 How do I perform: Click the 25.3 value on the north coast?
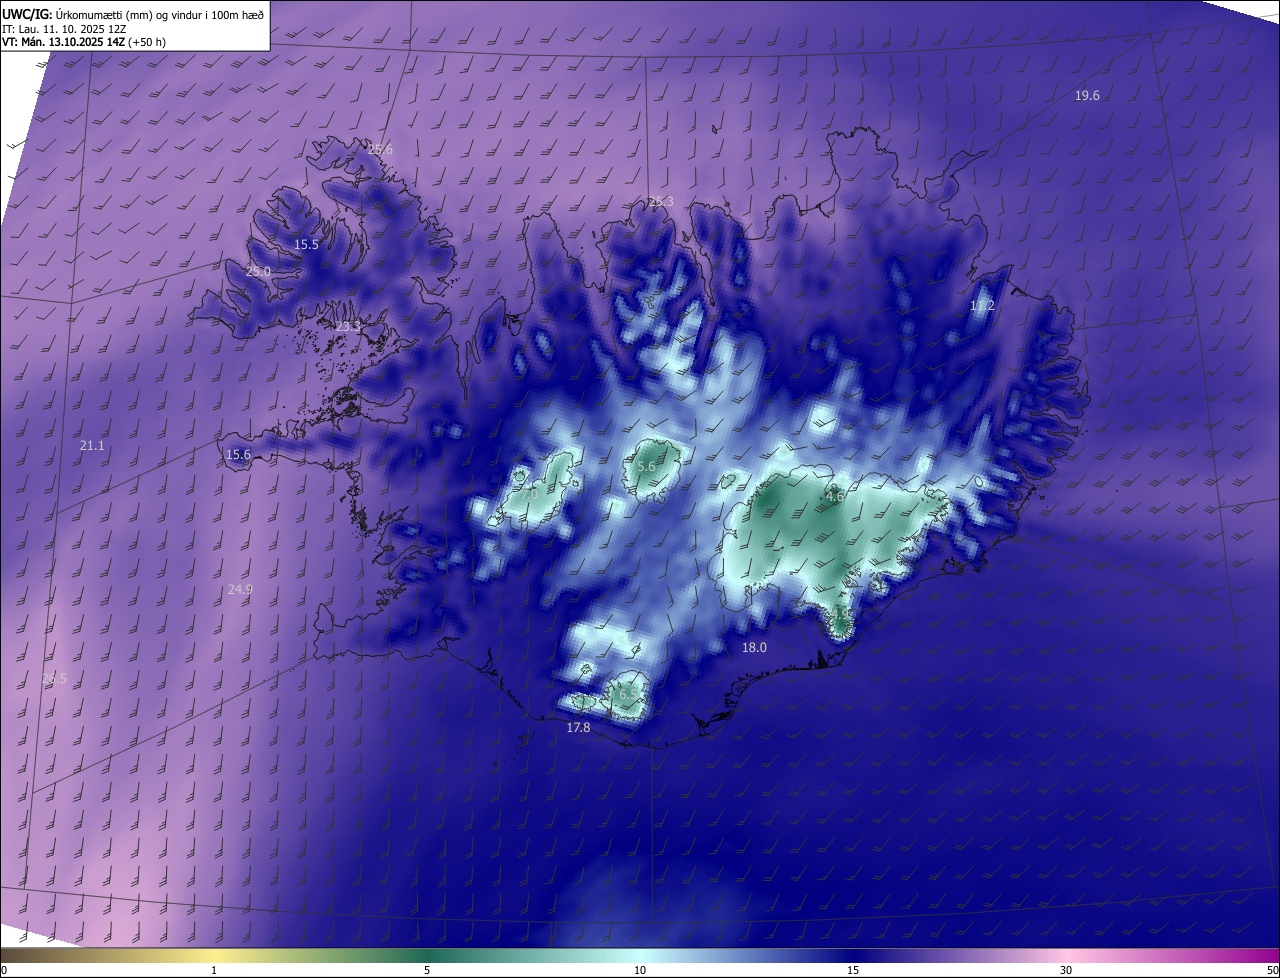[661, 202]
